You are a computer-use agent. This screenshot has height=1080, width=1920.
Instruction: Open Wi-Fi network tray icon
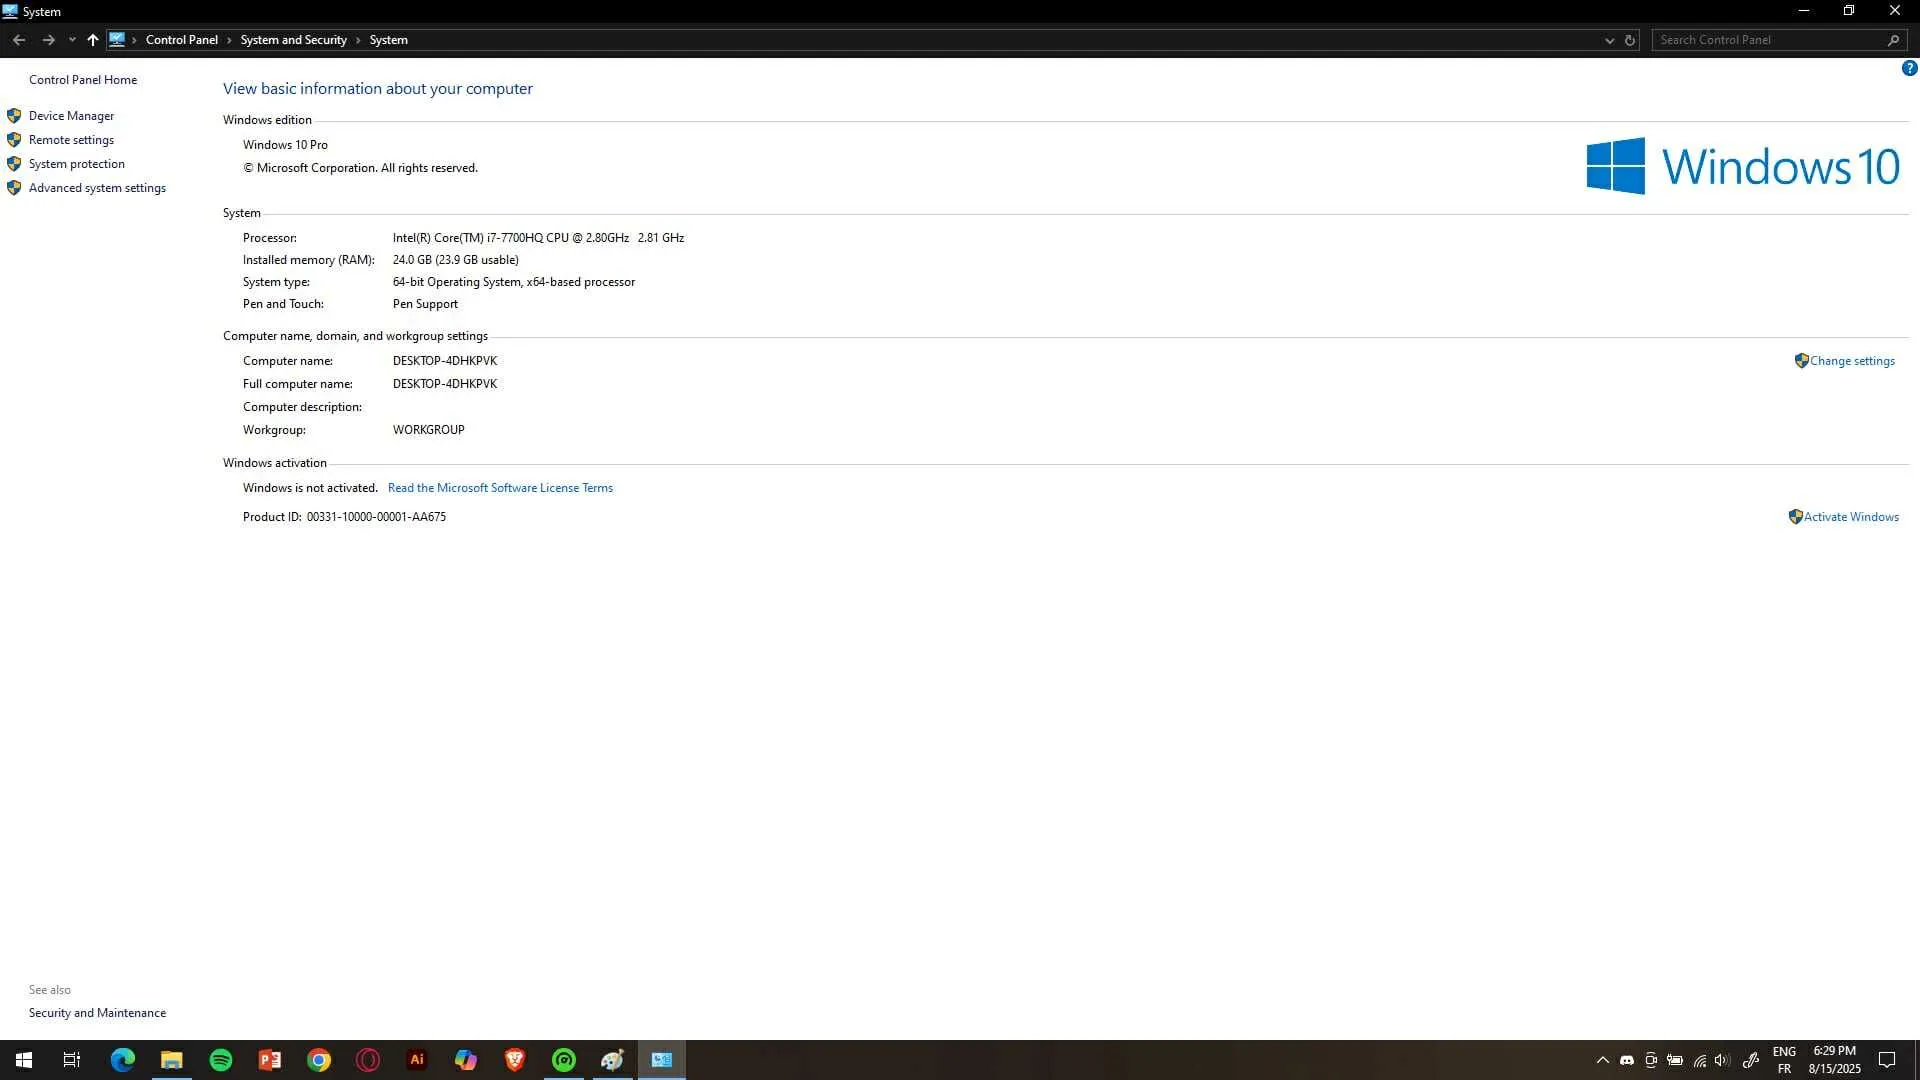coord(1699,1060)
